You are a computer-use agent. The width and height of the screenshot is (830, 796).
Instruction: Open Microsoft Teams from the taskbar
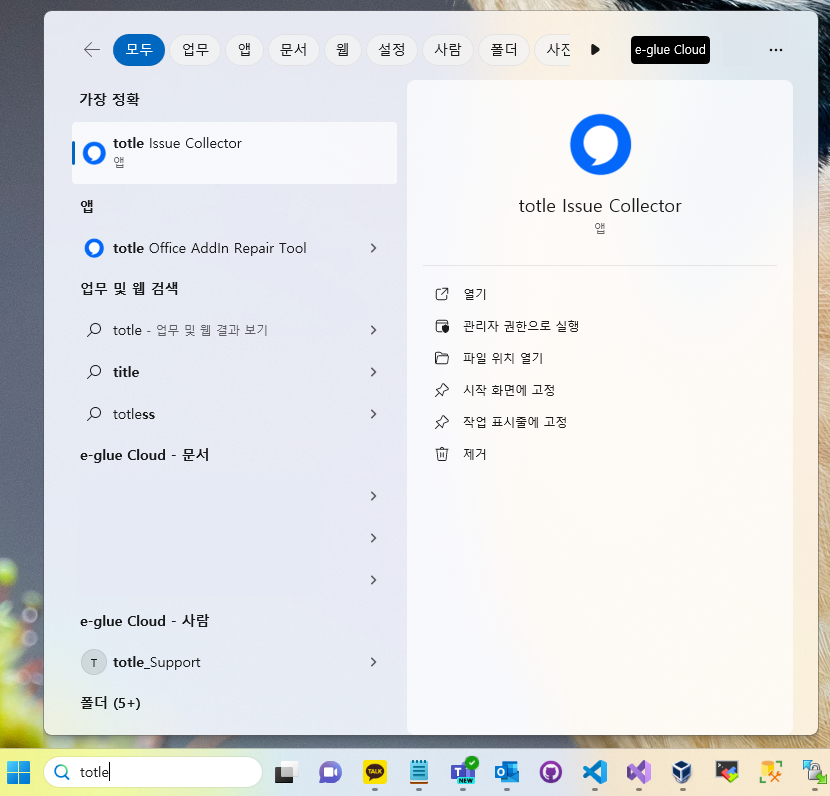(464, 771)
